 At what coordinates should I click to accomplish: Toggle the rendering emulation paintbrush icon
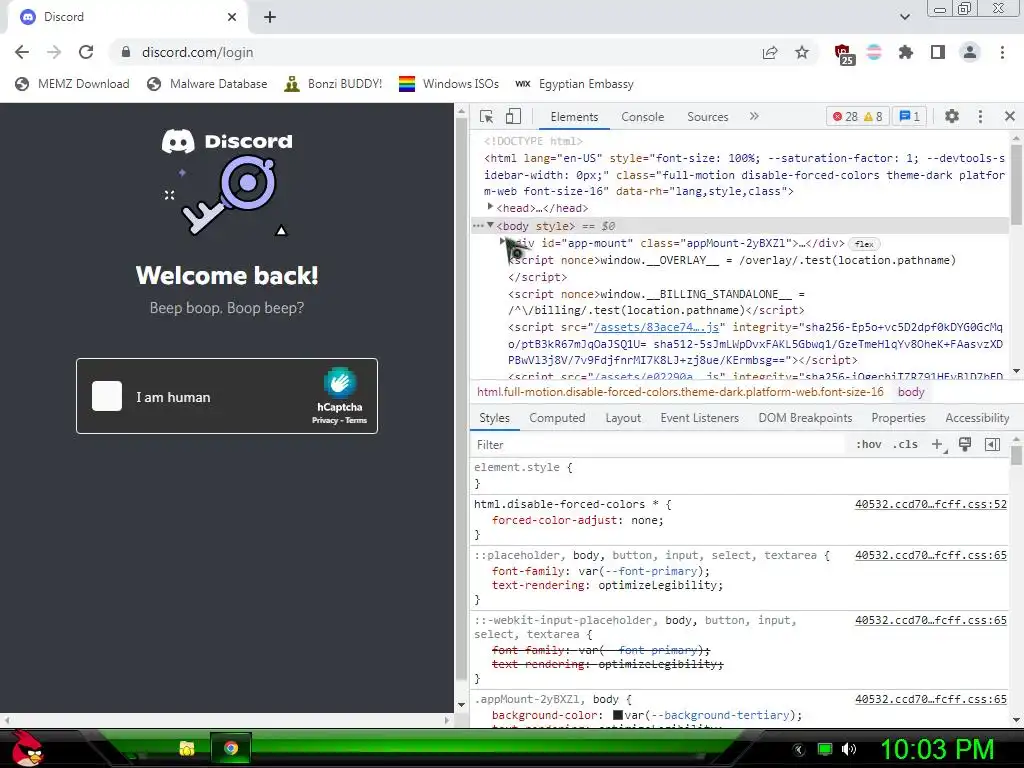coord(965,445)
